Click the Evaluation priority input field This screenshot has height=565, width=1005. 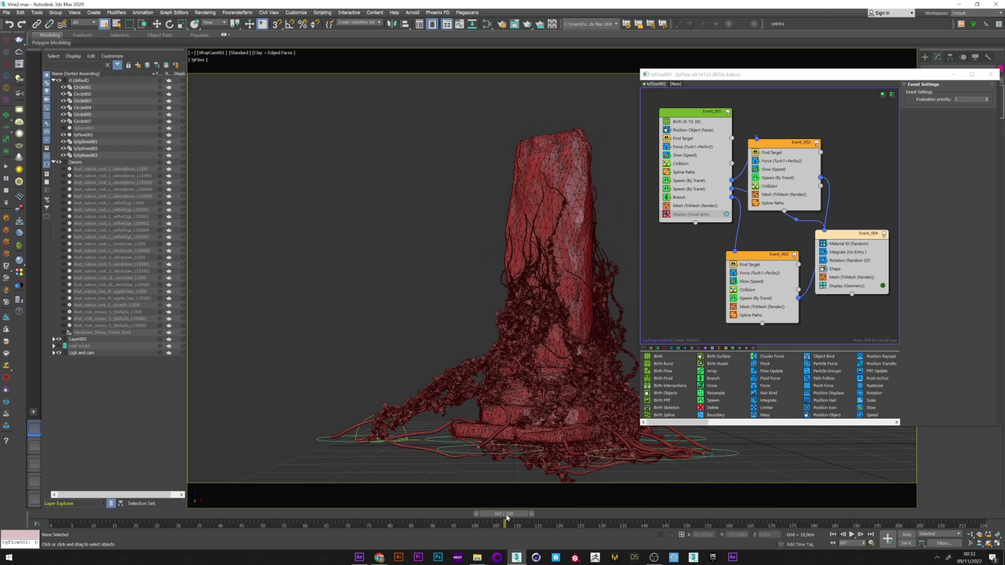coord(970,99)
